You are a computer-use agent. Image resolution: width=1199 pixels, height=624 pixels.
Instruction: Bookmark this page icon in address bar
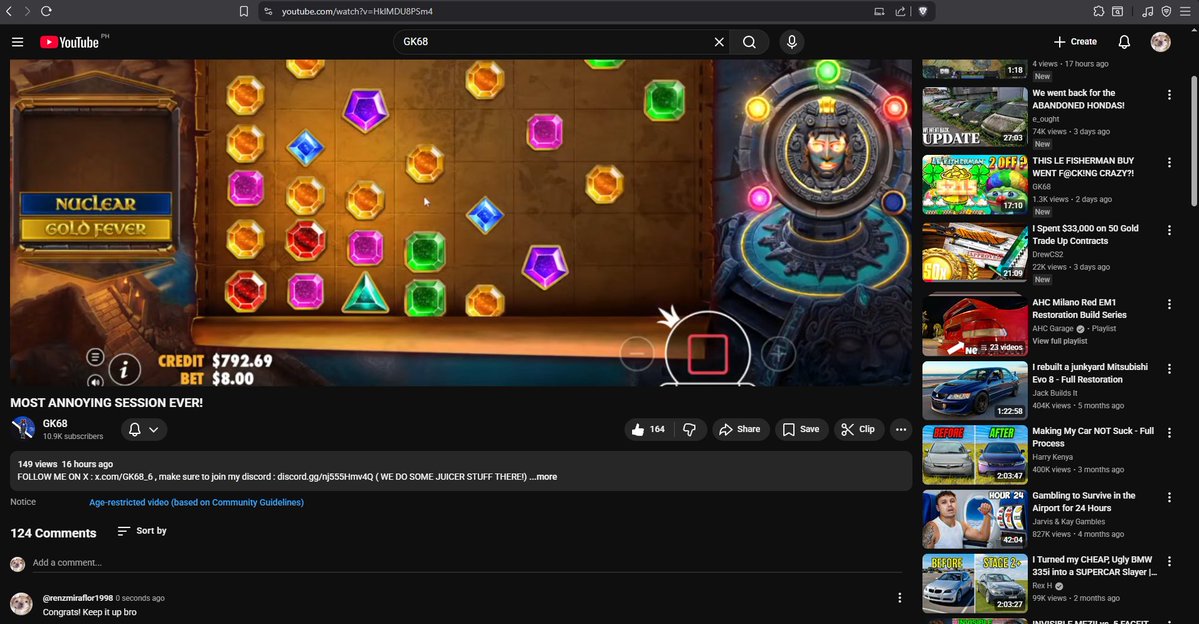click(x=243, y=11)
